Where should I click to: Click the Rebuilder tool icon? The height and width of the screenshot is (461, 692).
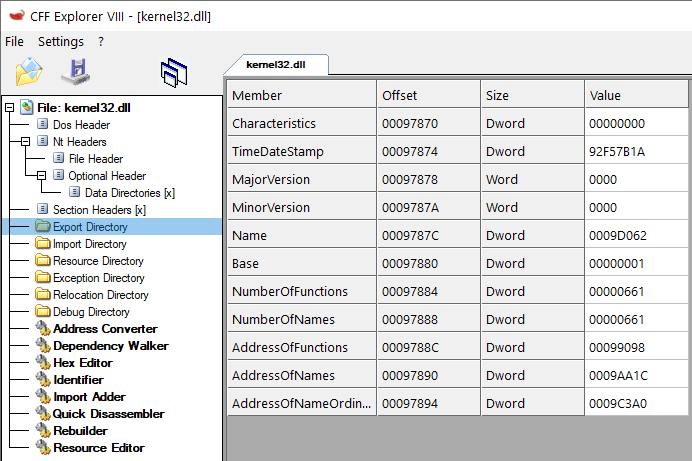click(x=43, y=430)
